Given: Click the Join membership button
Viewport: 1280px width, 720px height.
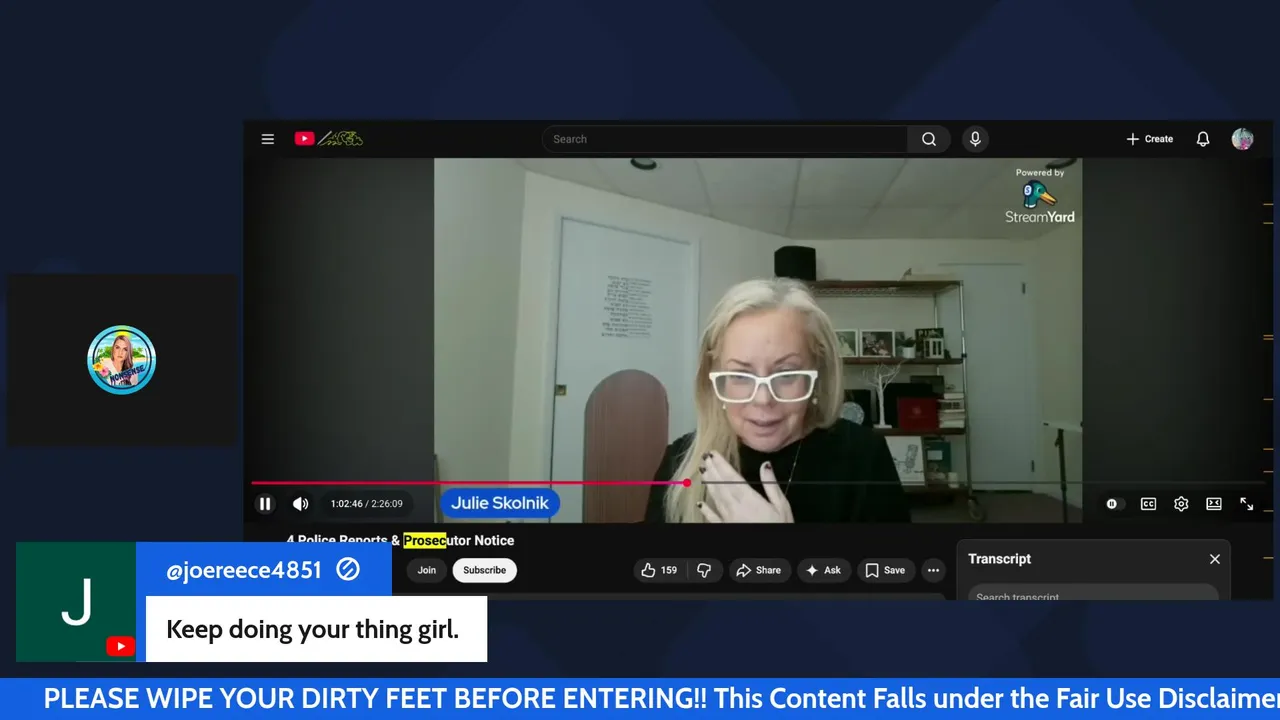Looking at the screenshot, I should (x=427, y=570).
